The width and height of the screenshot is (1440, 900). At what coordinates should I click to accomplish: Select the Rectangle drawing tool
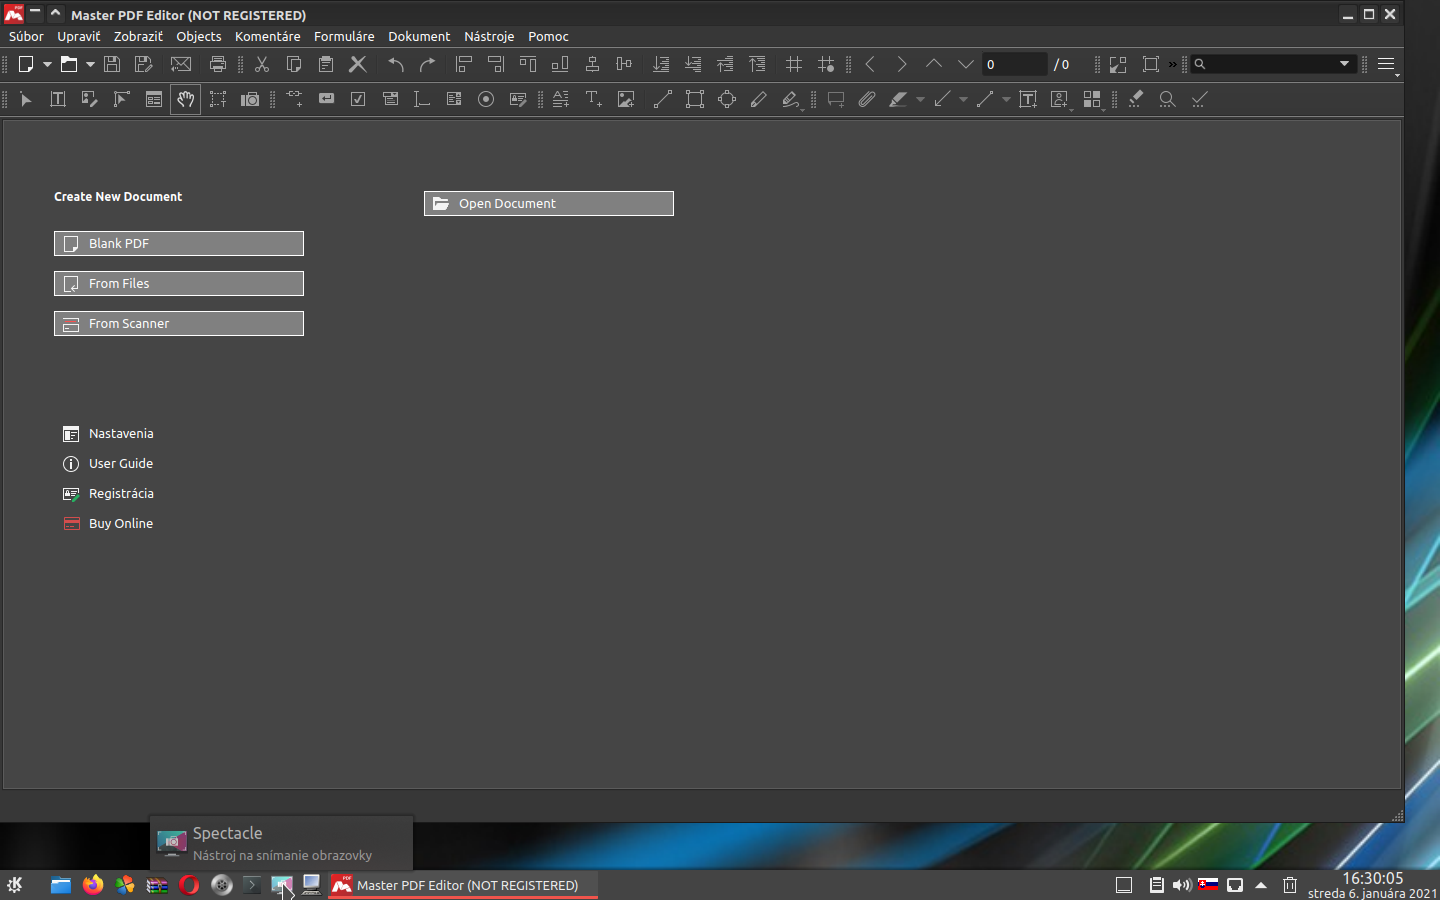[x=695, y=99]
